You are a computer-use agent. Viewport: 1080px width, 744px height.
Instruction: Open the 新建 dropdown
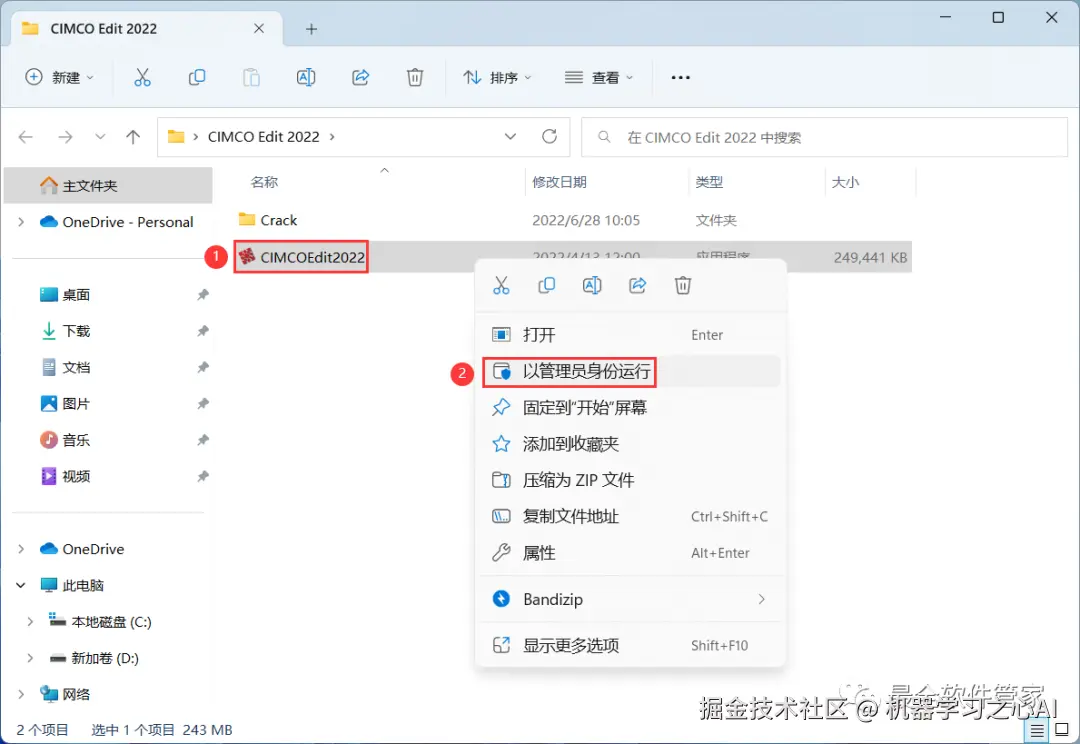pos(59,77)
